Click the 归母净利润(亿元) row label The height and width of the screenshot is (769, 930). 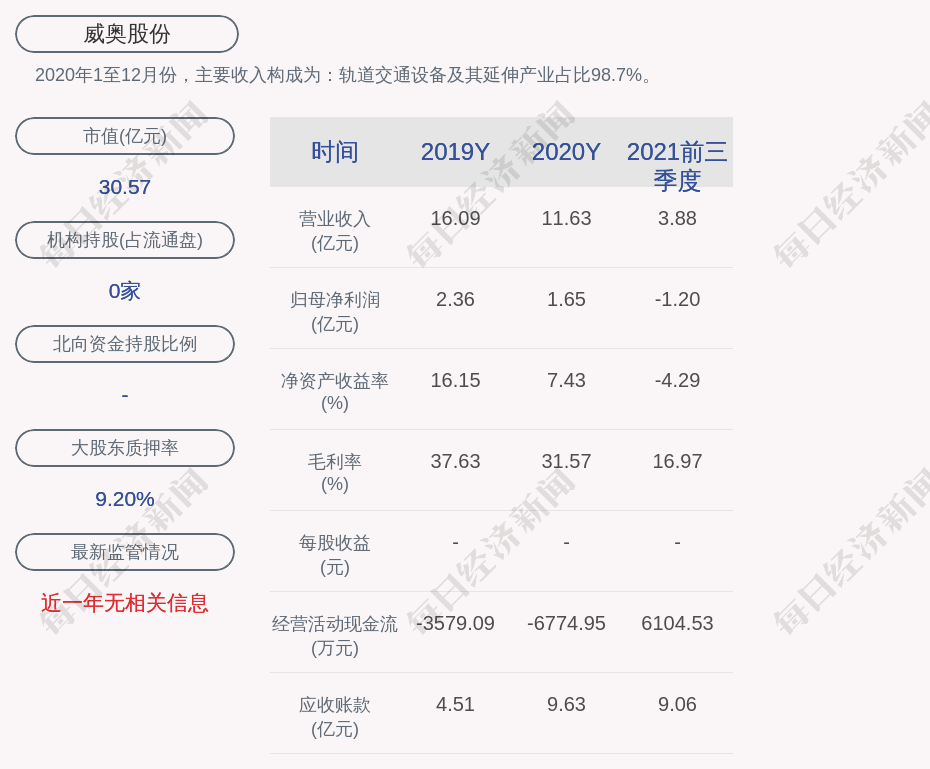point(335,312)
